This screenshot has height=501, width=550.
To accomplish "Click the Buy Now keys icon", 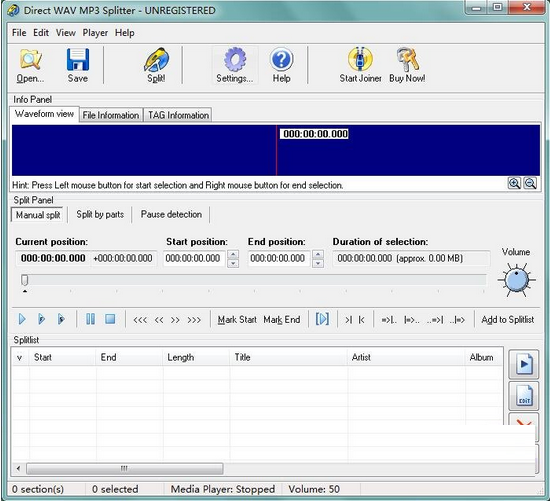I will pyautogui.click(x=407, y=66).
